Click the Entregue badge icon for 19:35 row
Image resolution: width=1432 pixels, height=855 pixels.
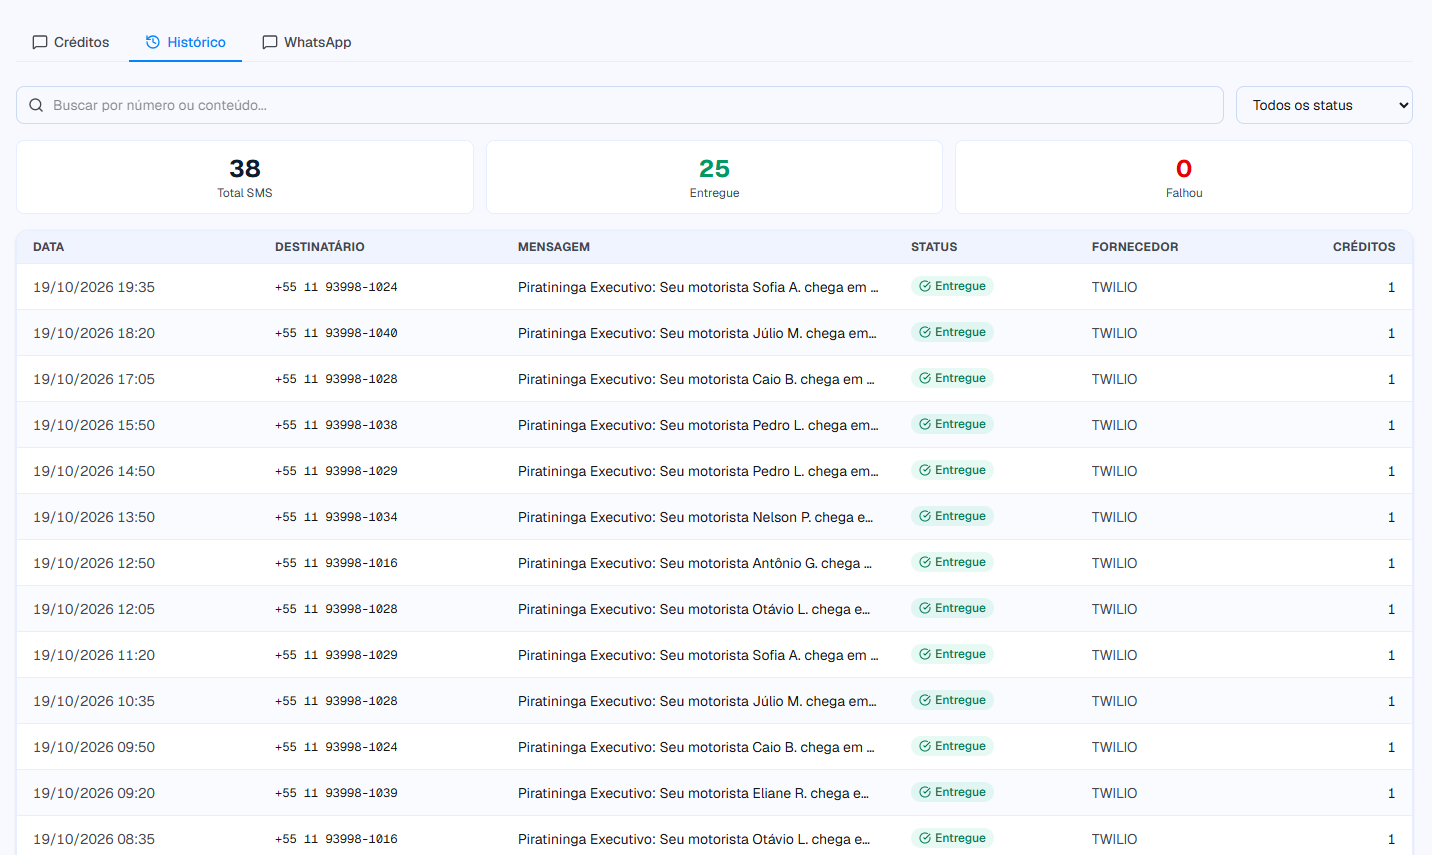[x=925, y=286]
